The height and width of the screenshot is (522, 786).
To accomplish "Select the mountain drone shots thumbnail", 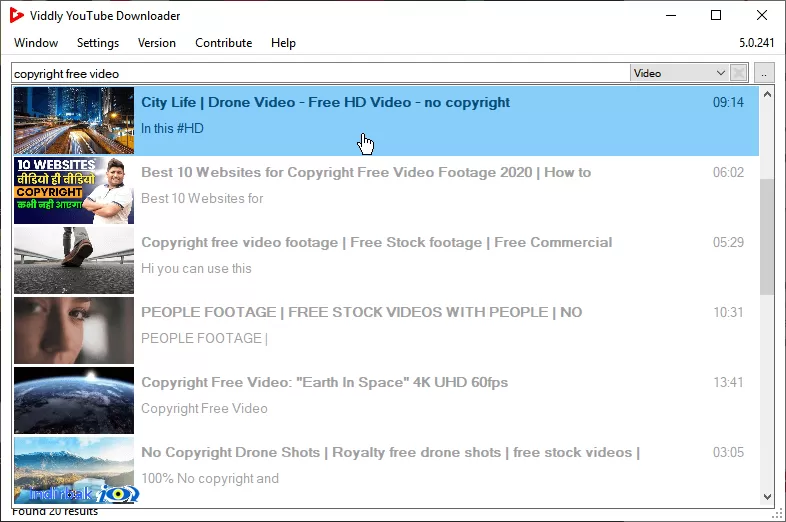I will [74, 470].
